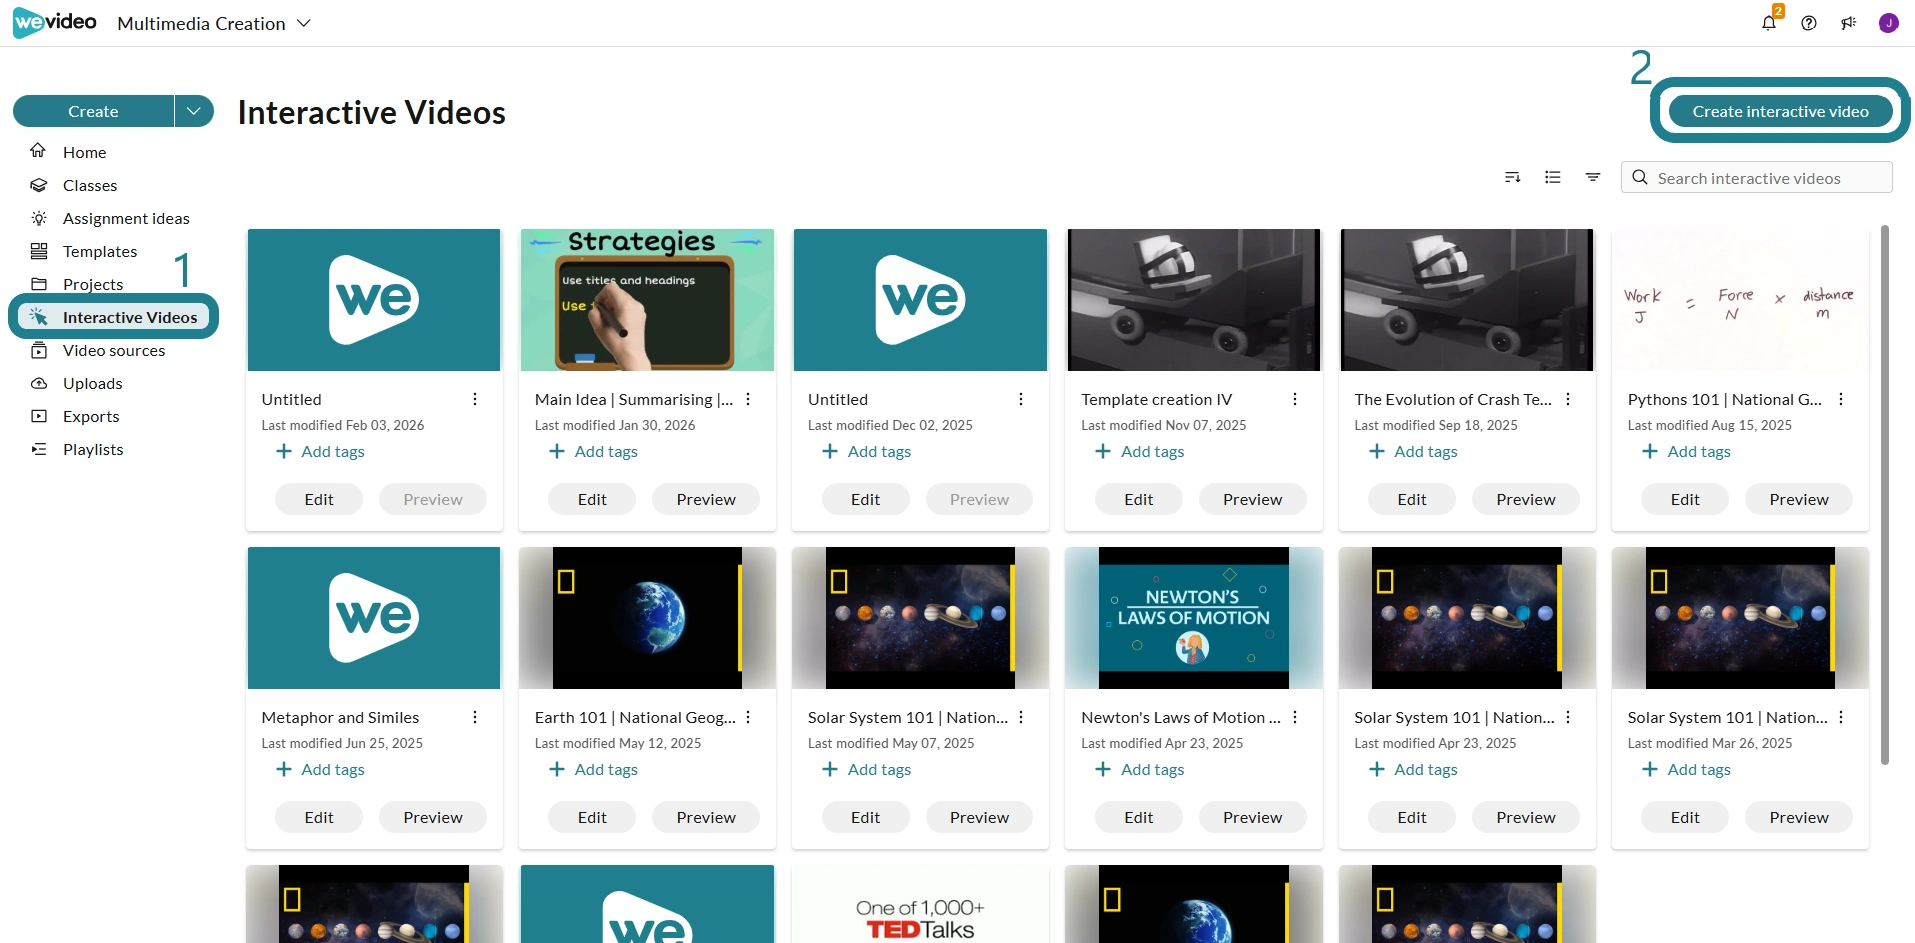Edit Newton's Laws of Motion video
The width and height of the screenshot is (1915, 943).
[x=1139, y=817]
